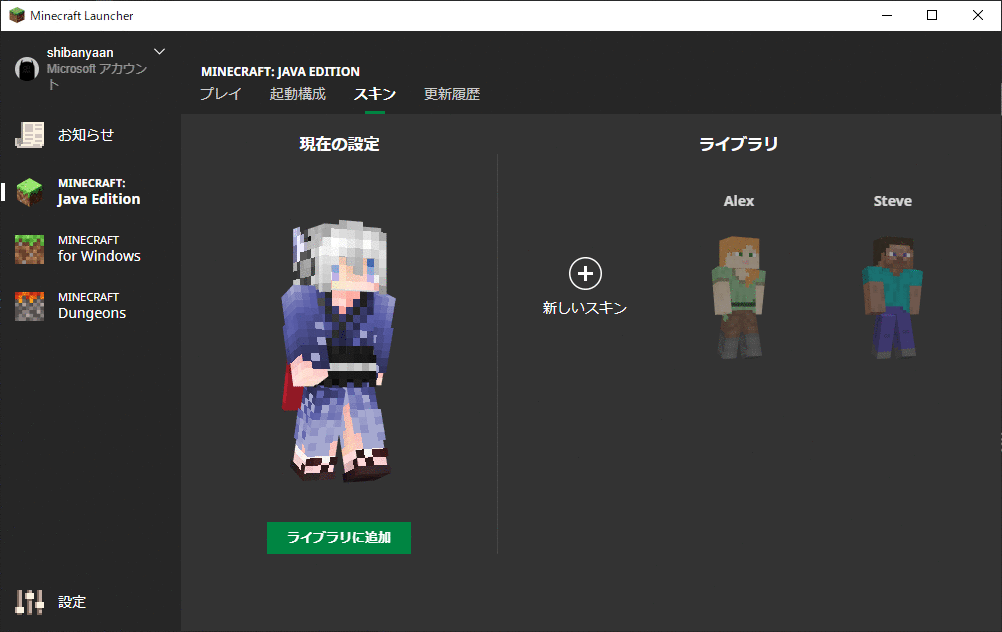Image resolution: width=1002 pixels, height=632 pixels.
Task: Click the grass block icon in title bar
Action: point(16,15)
